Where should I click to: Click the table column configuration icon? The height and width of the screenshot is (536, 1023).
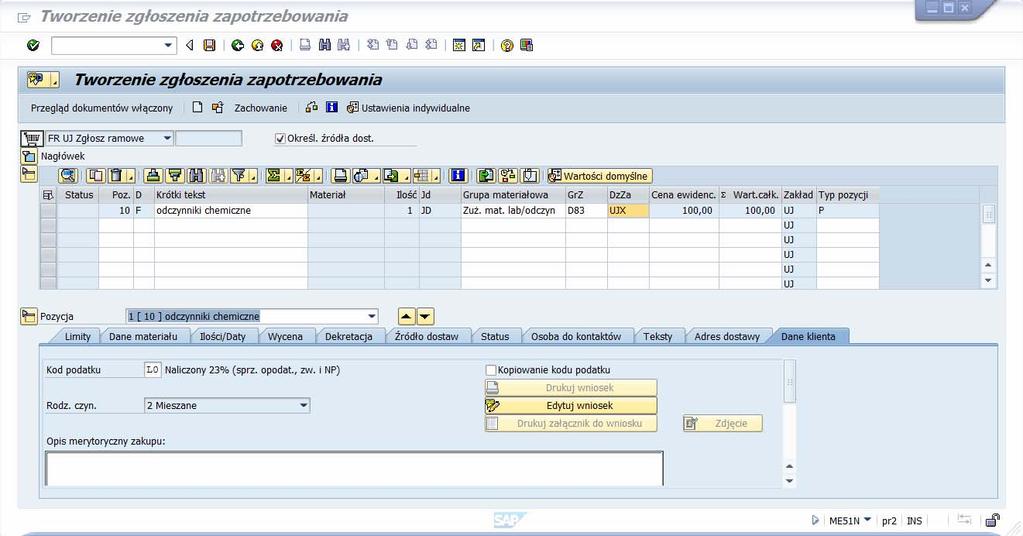48,194
